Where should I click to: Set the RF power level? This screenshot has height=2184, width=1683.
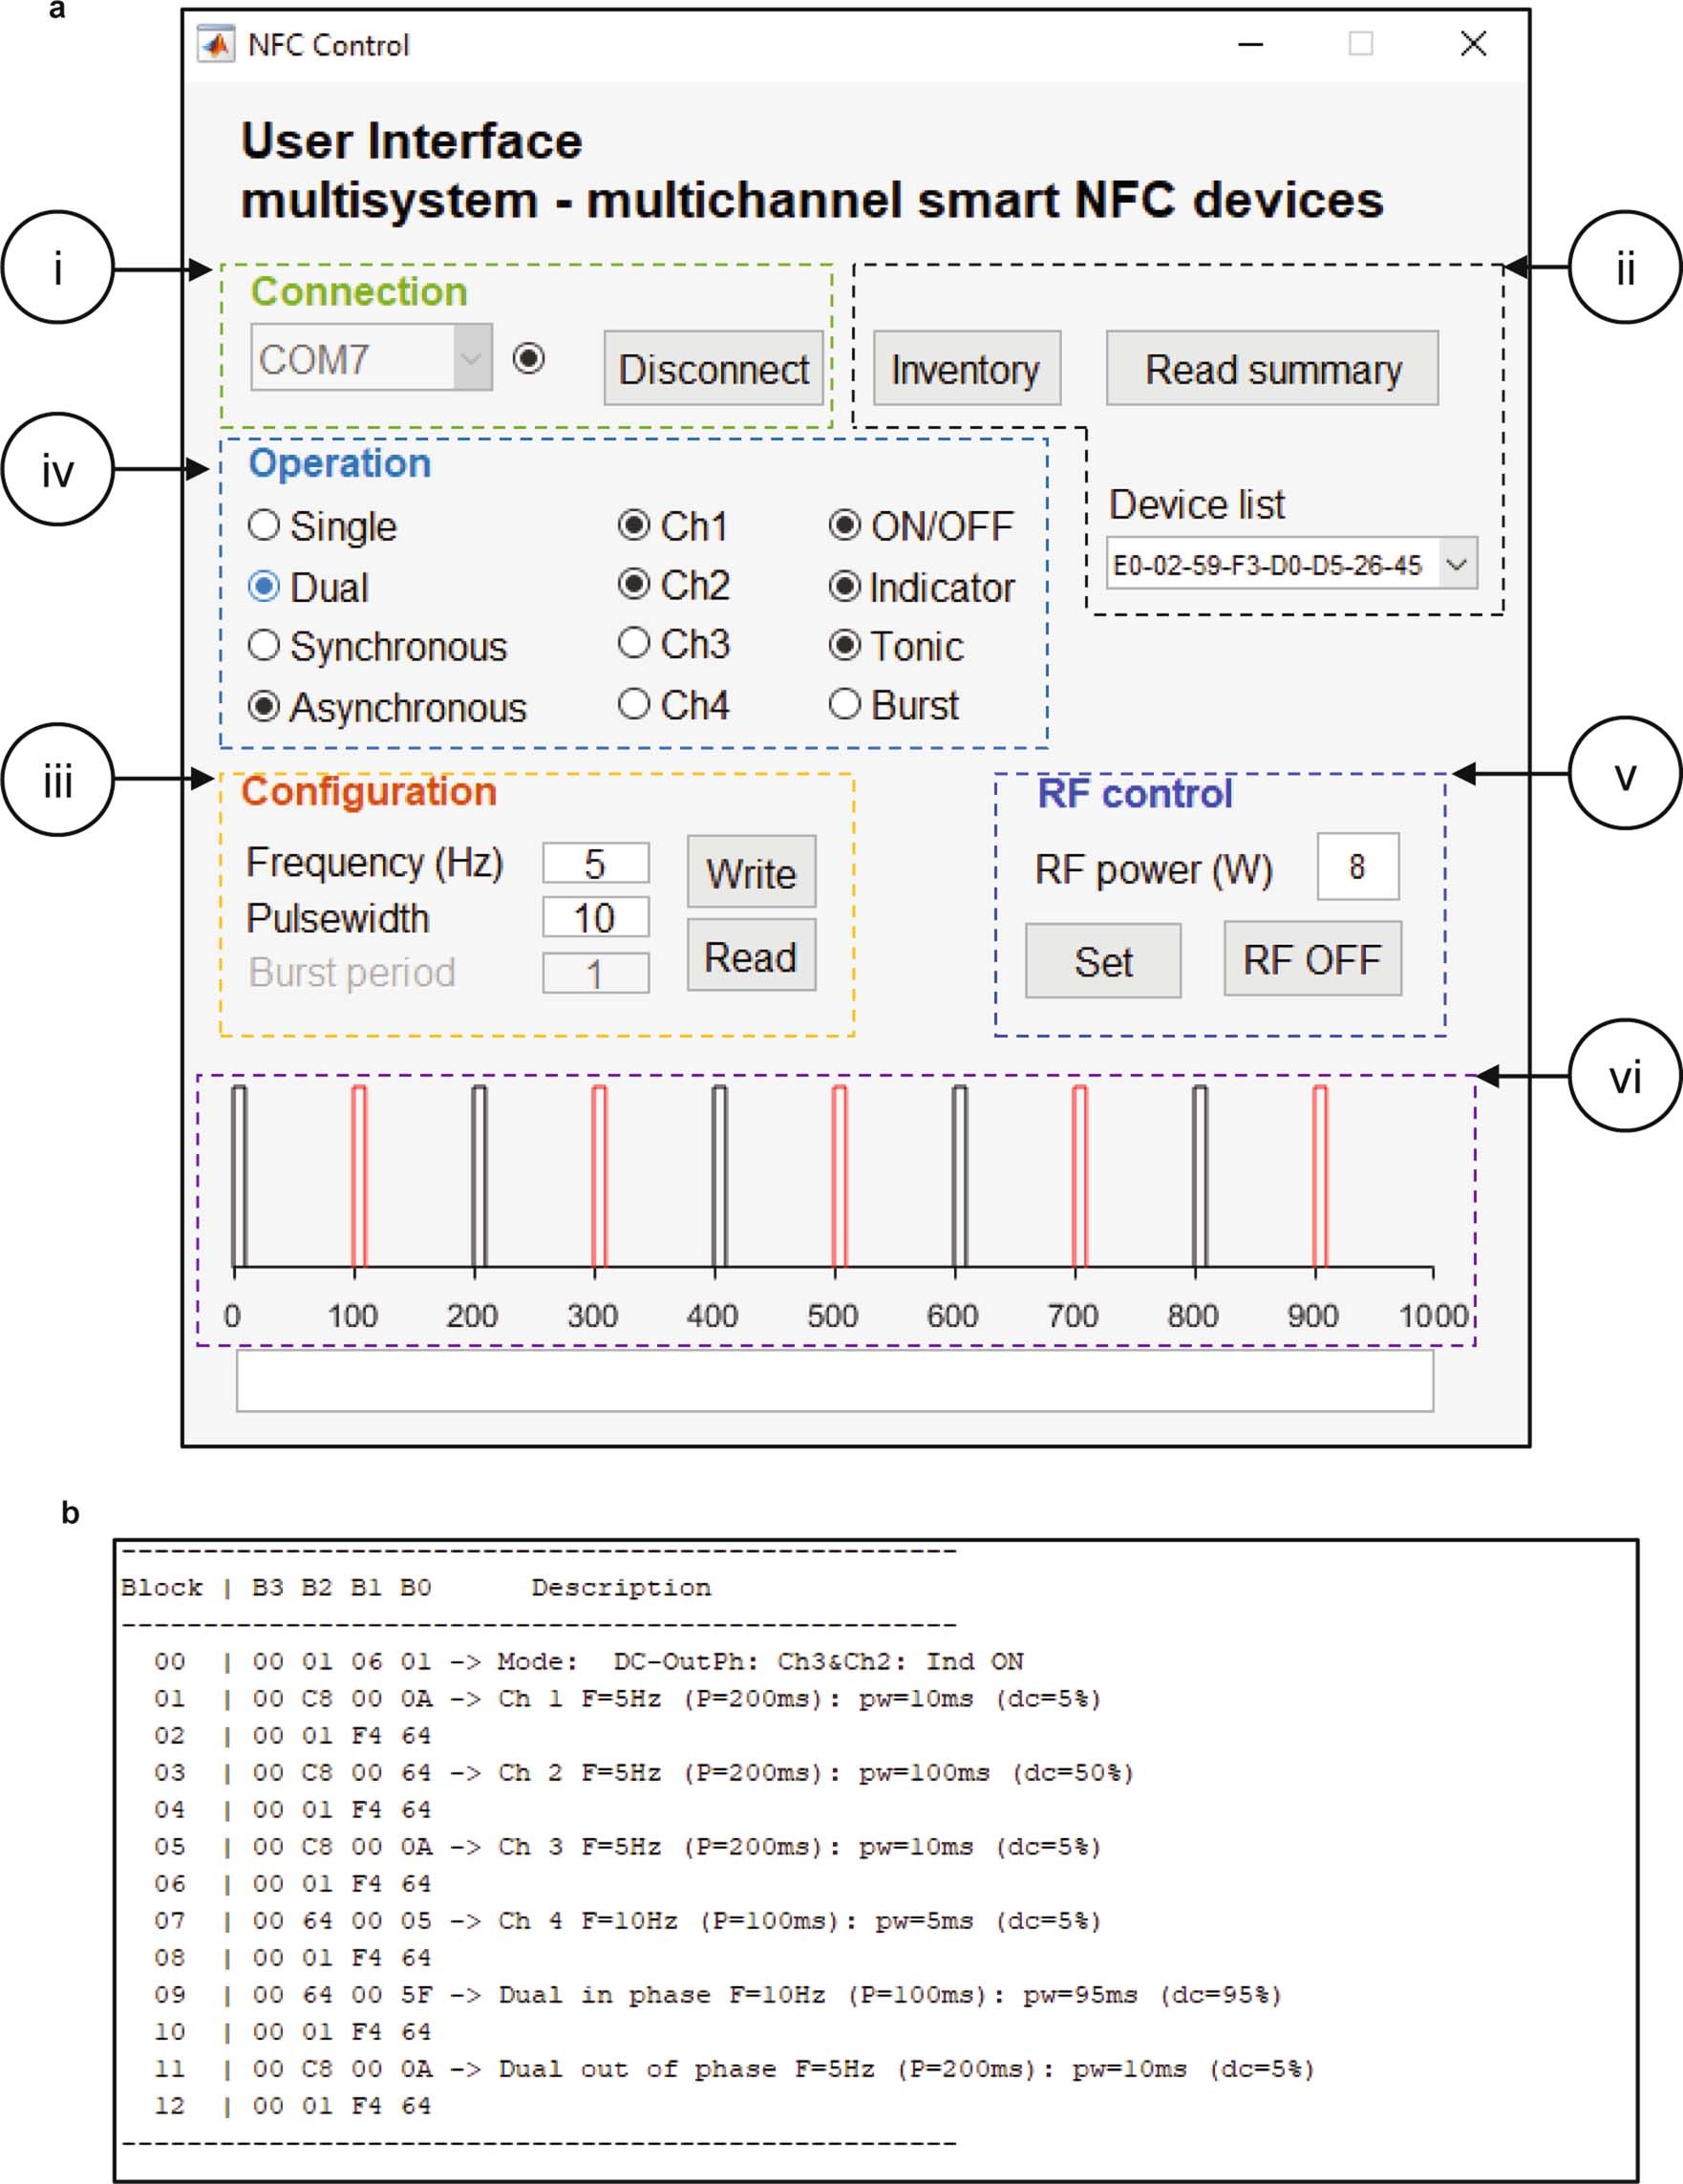click(1101, 961)
